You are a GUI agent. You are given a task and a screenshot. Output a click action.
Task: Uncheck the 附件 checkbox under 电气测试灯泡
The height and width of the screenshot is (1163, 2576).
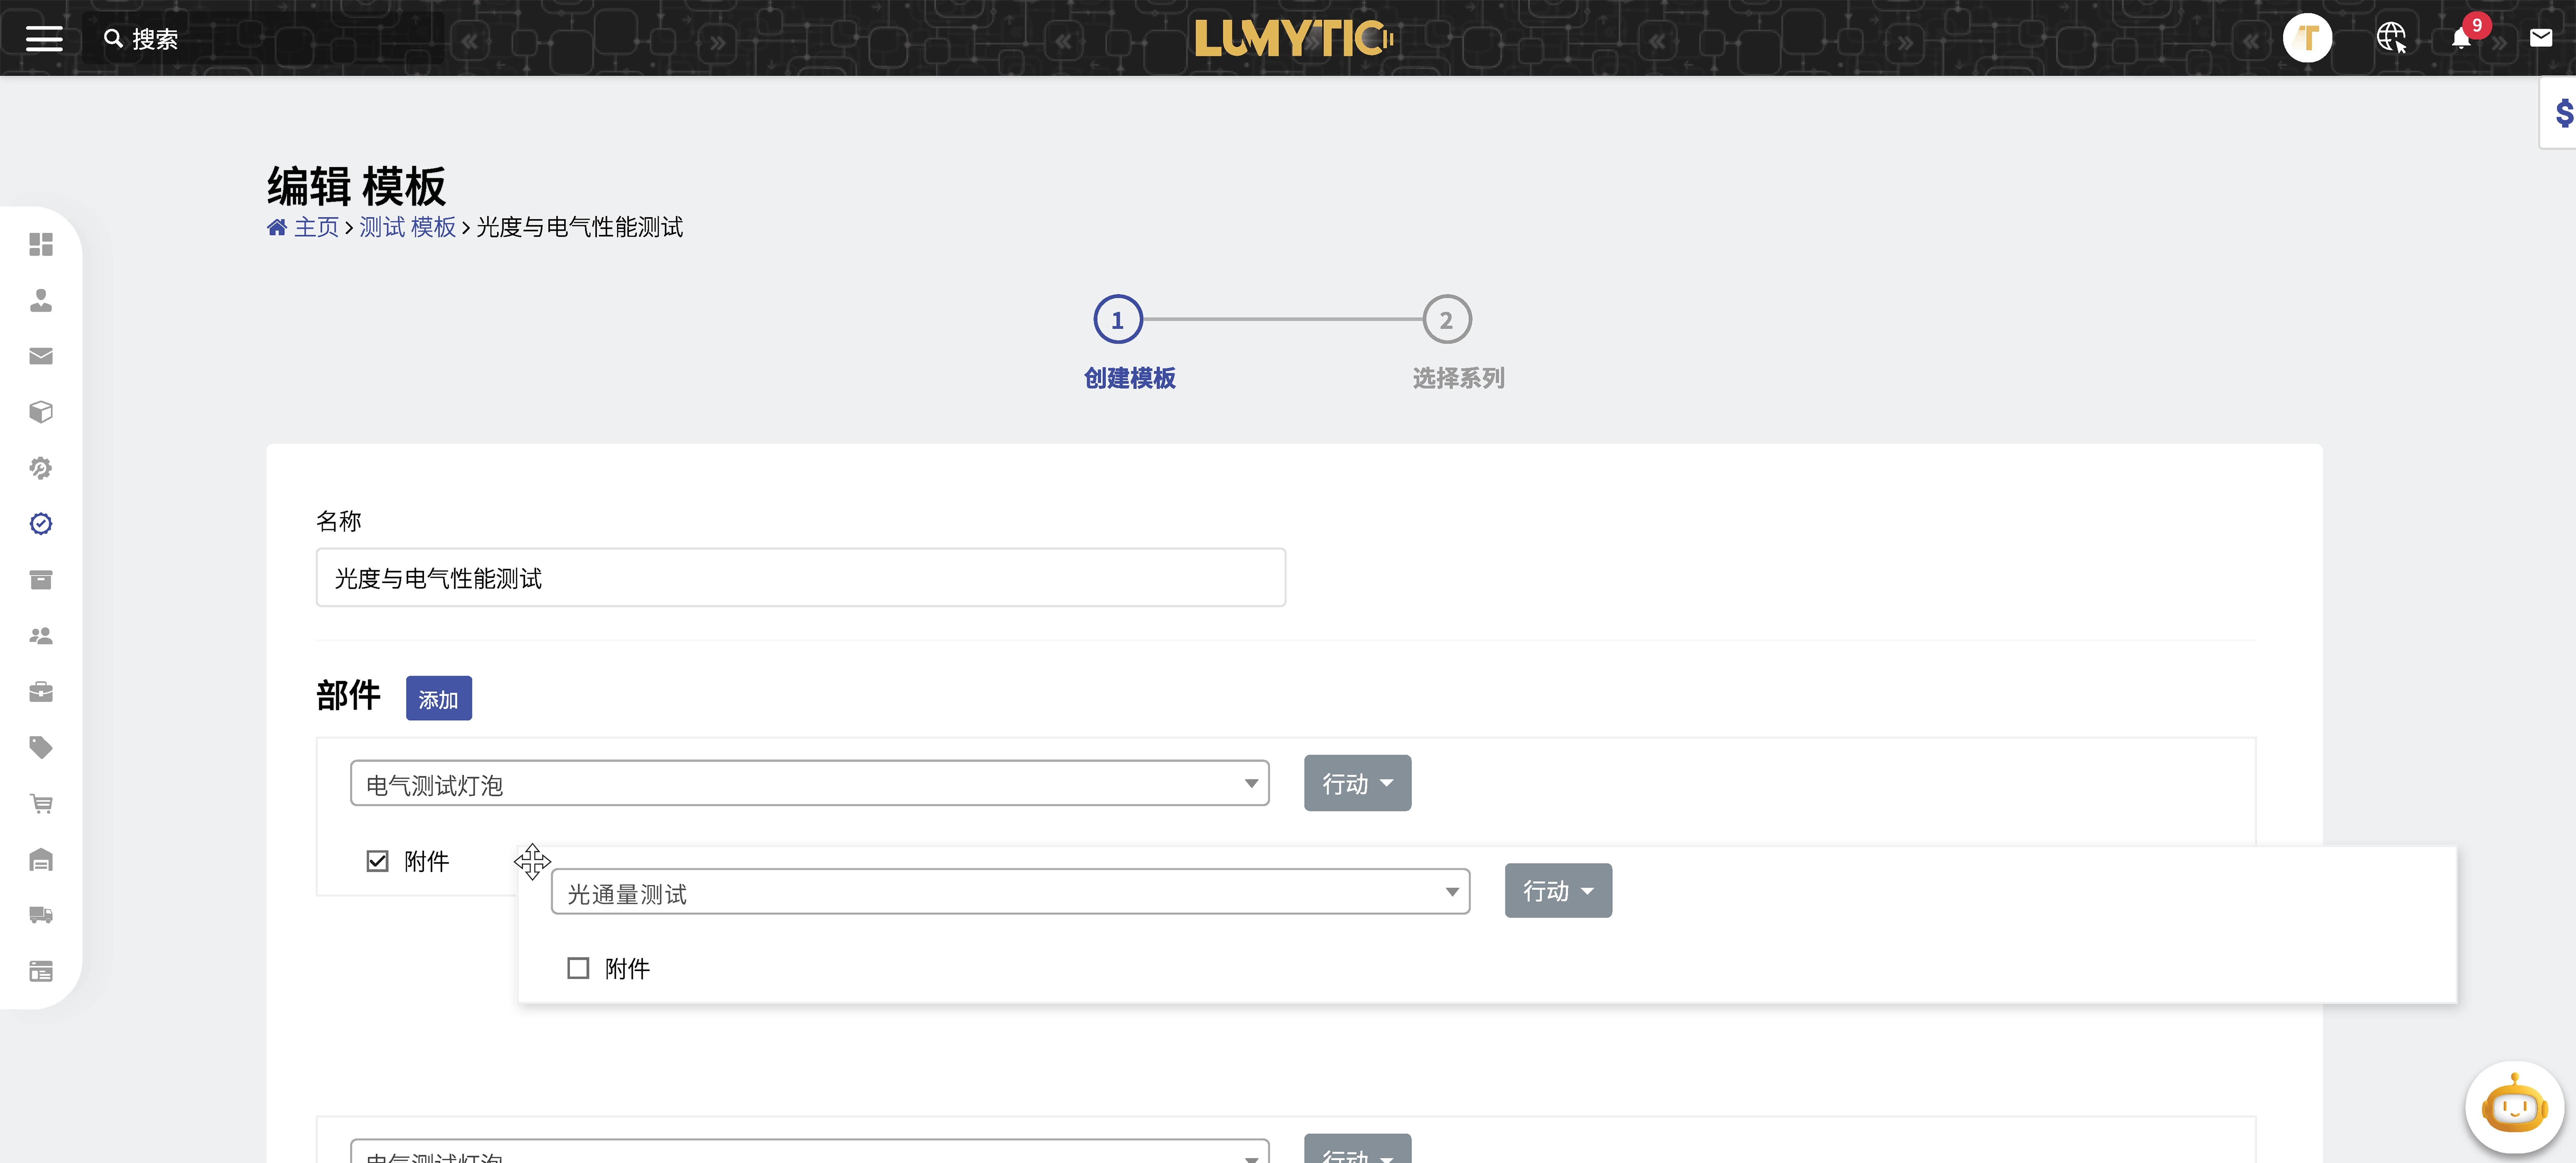(377, 861)
